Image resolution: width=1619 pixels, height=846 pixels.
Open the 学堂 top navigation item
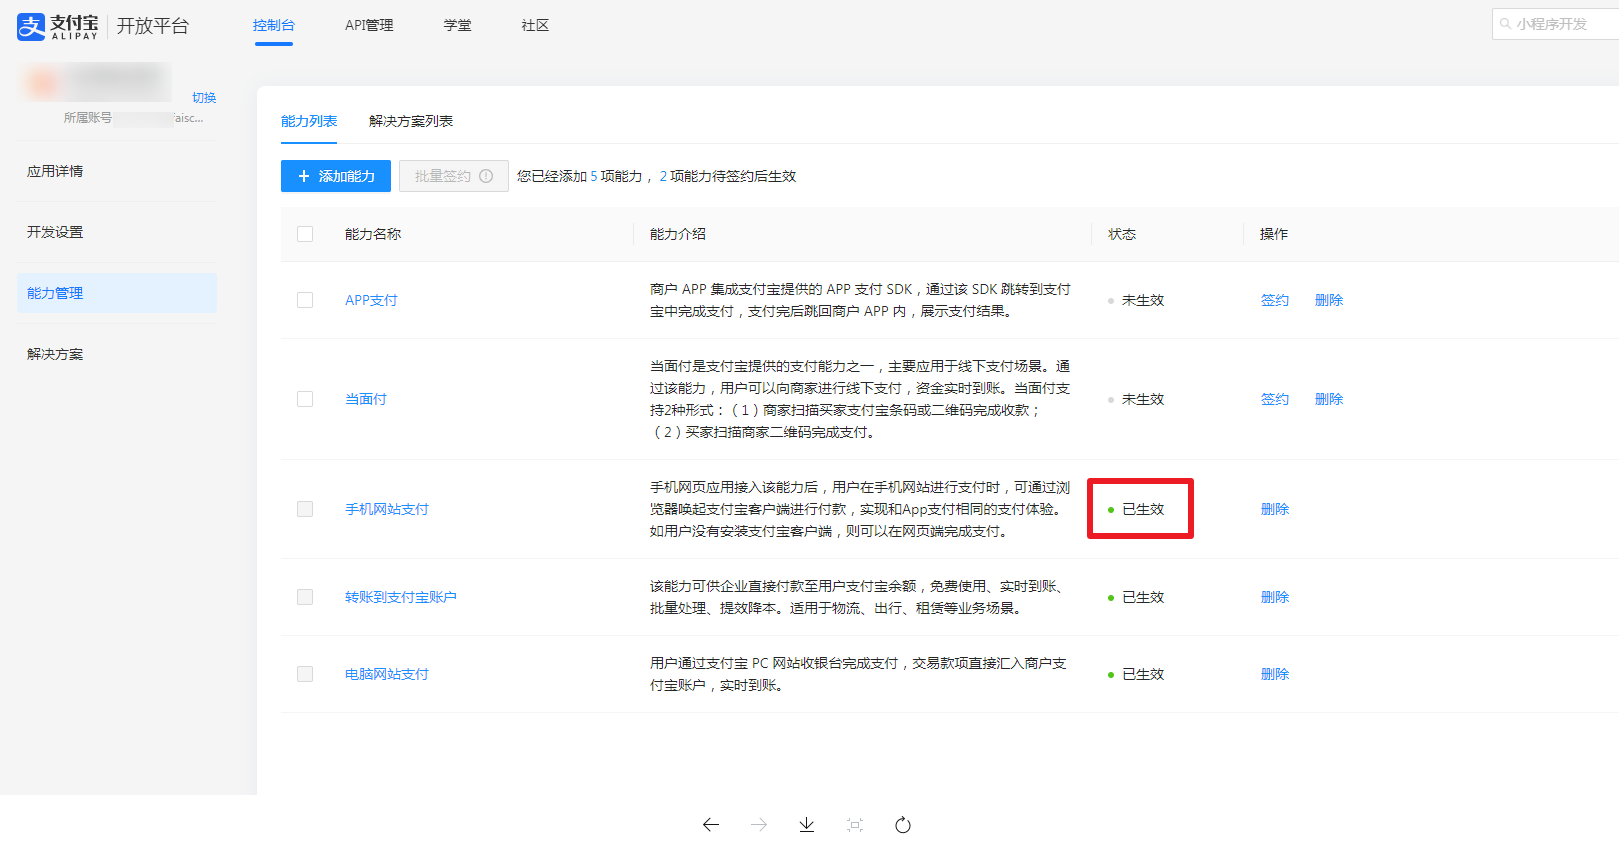(458, 25)
